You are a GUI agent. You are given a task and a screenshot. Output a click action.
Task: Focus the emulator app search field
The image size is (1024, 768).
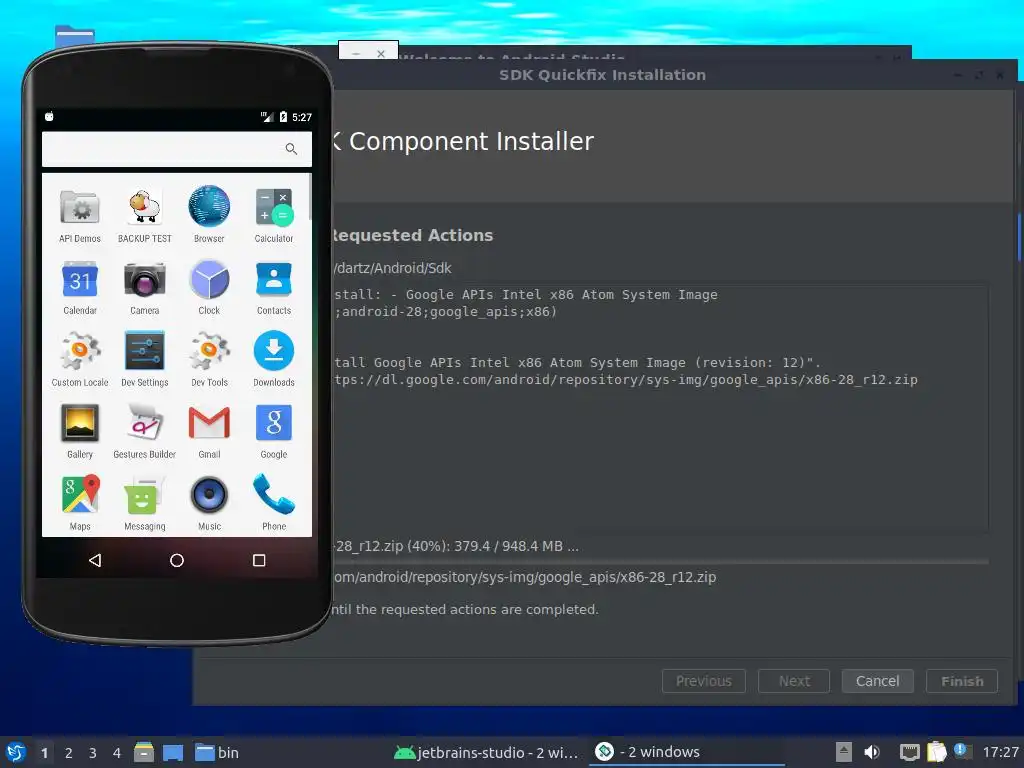point(176,149)
